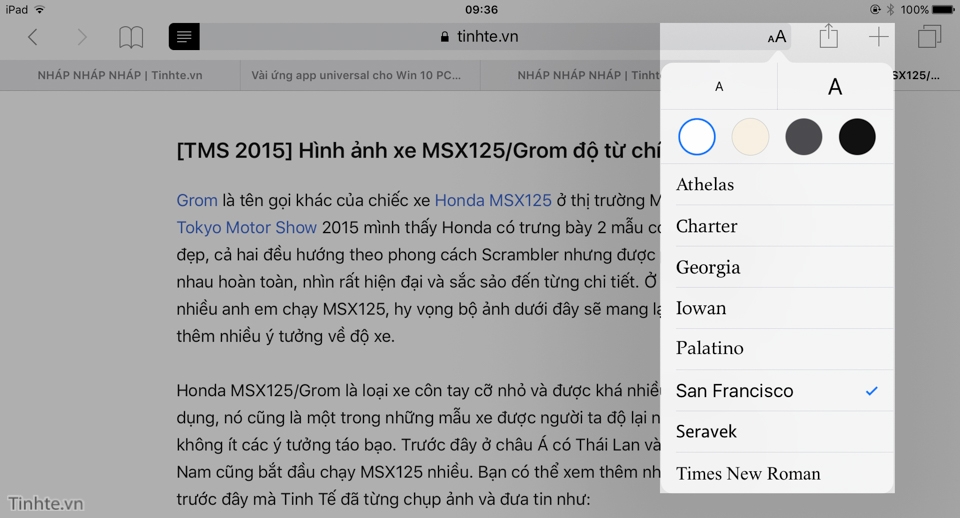Open the Tokyo Motor Show link
960x518 pixels.
coord(246,227)
